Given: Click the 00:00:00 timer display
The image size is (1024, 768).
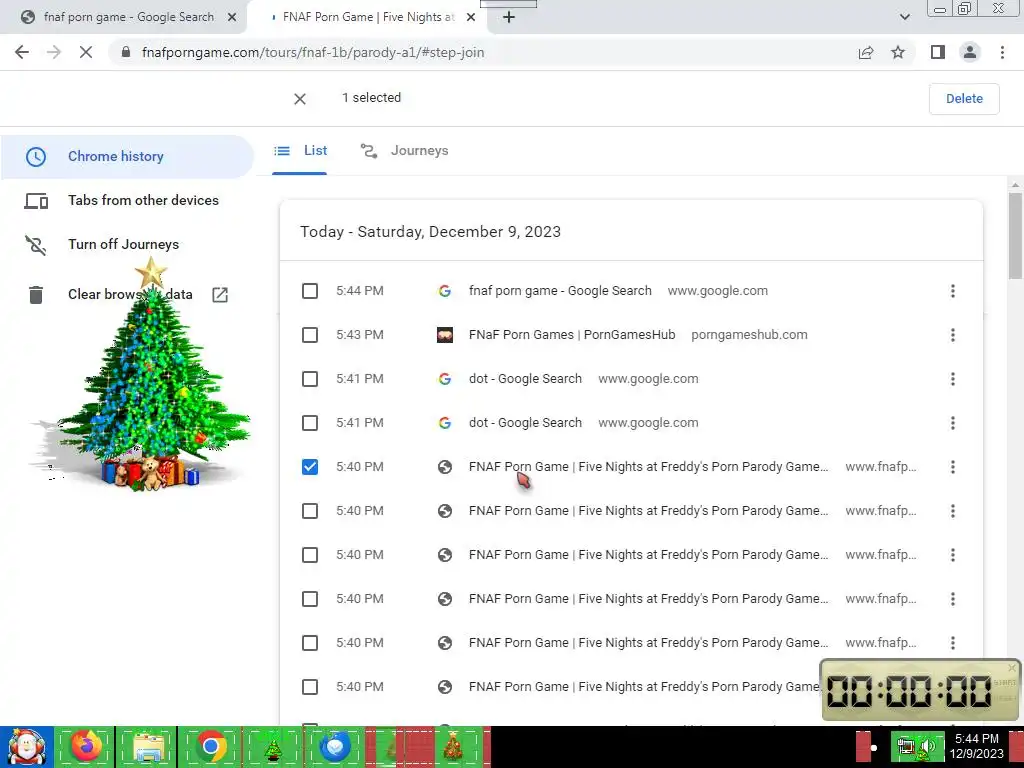Looking at the screenshot, I should tap(909, 691).
